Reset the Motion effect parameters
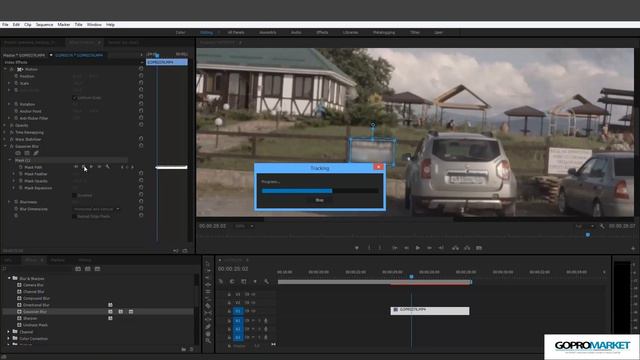Screen dimensions: 640x360 (x=141, y=69)
